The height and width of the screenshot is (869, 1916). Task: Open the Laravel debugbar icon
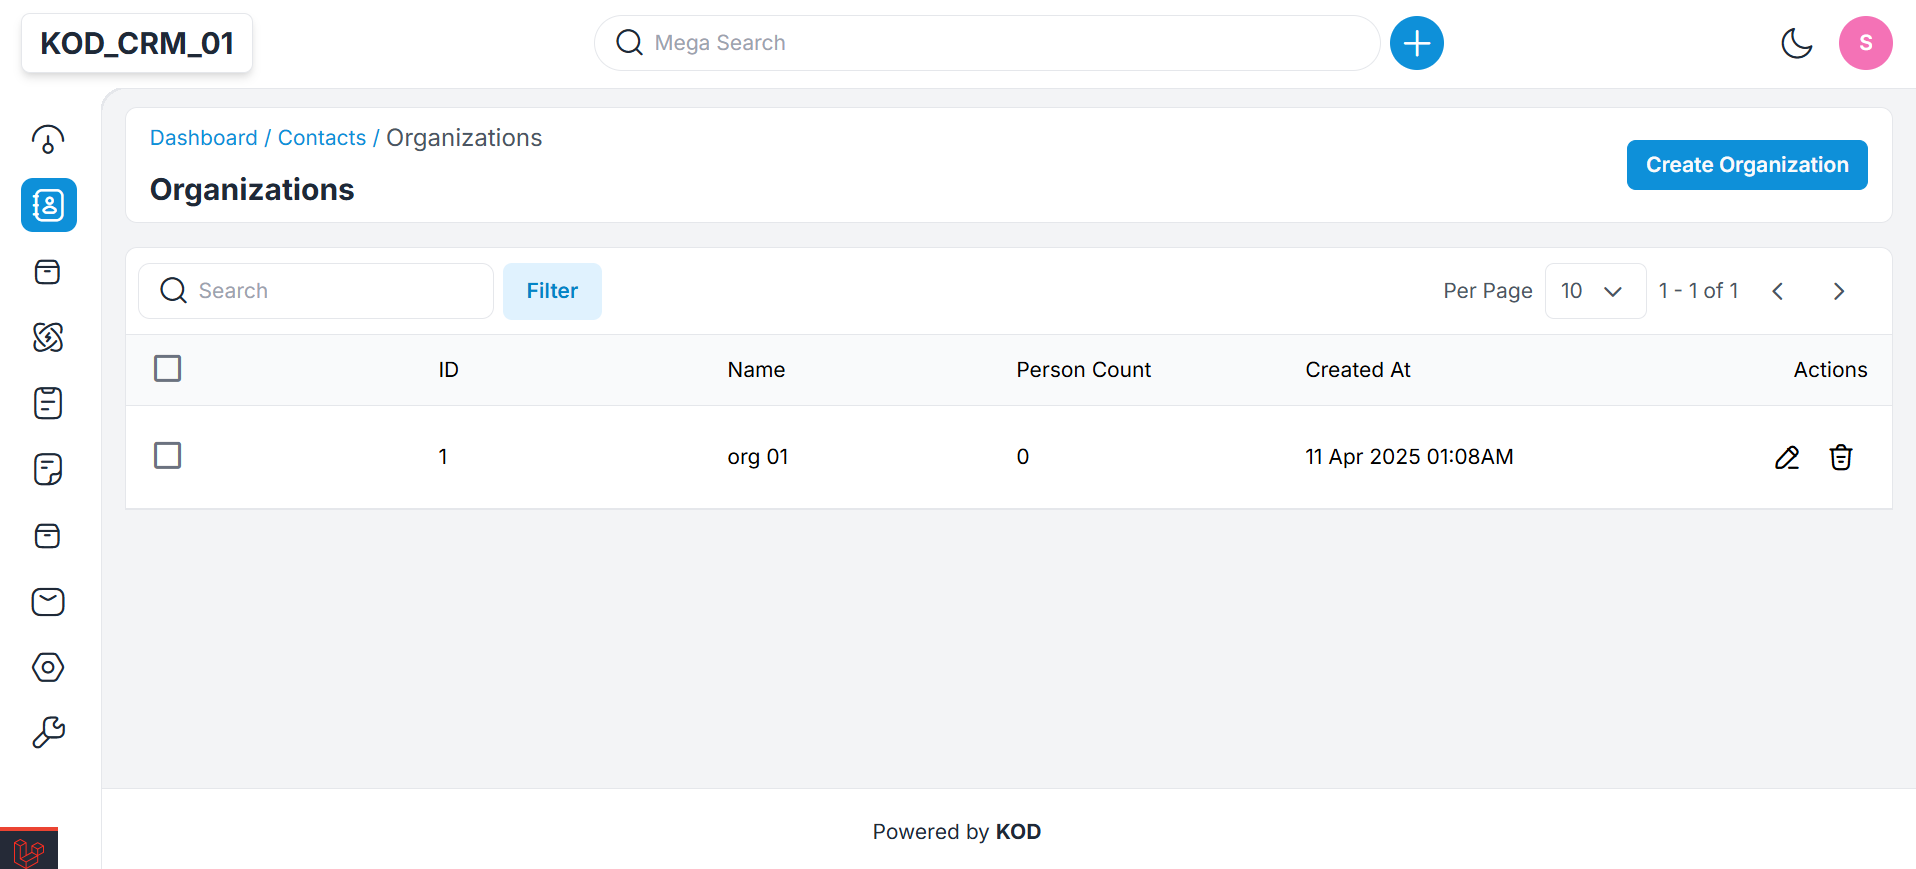pyautogui.click(x=29, y=850)
